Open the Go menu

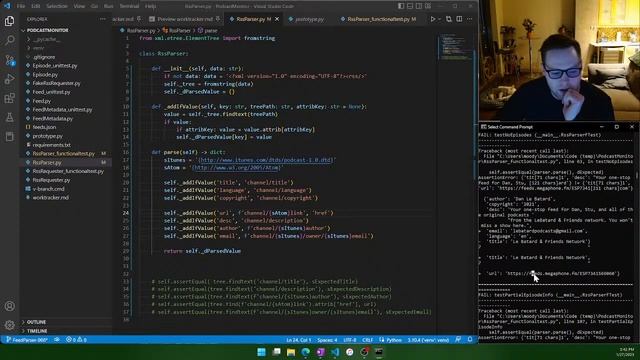[94, 6]
